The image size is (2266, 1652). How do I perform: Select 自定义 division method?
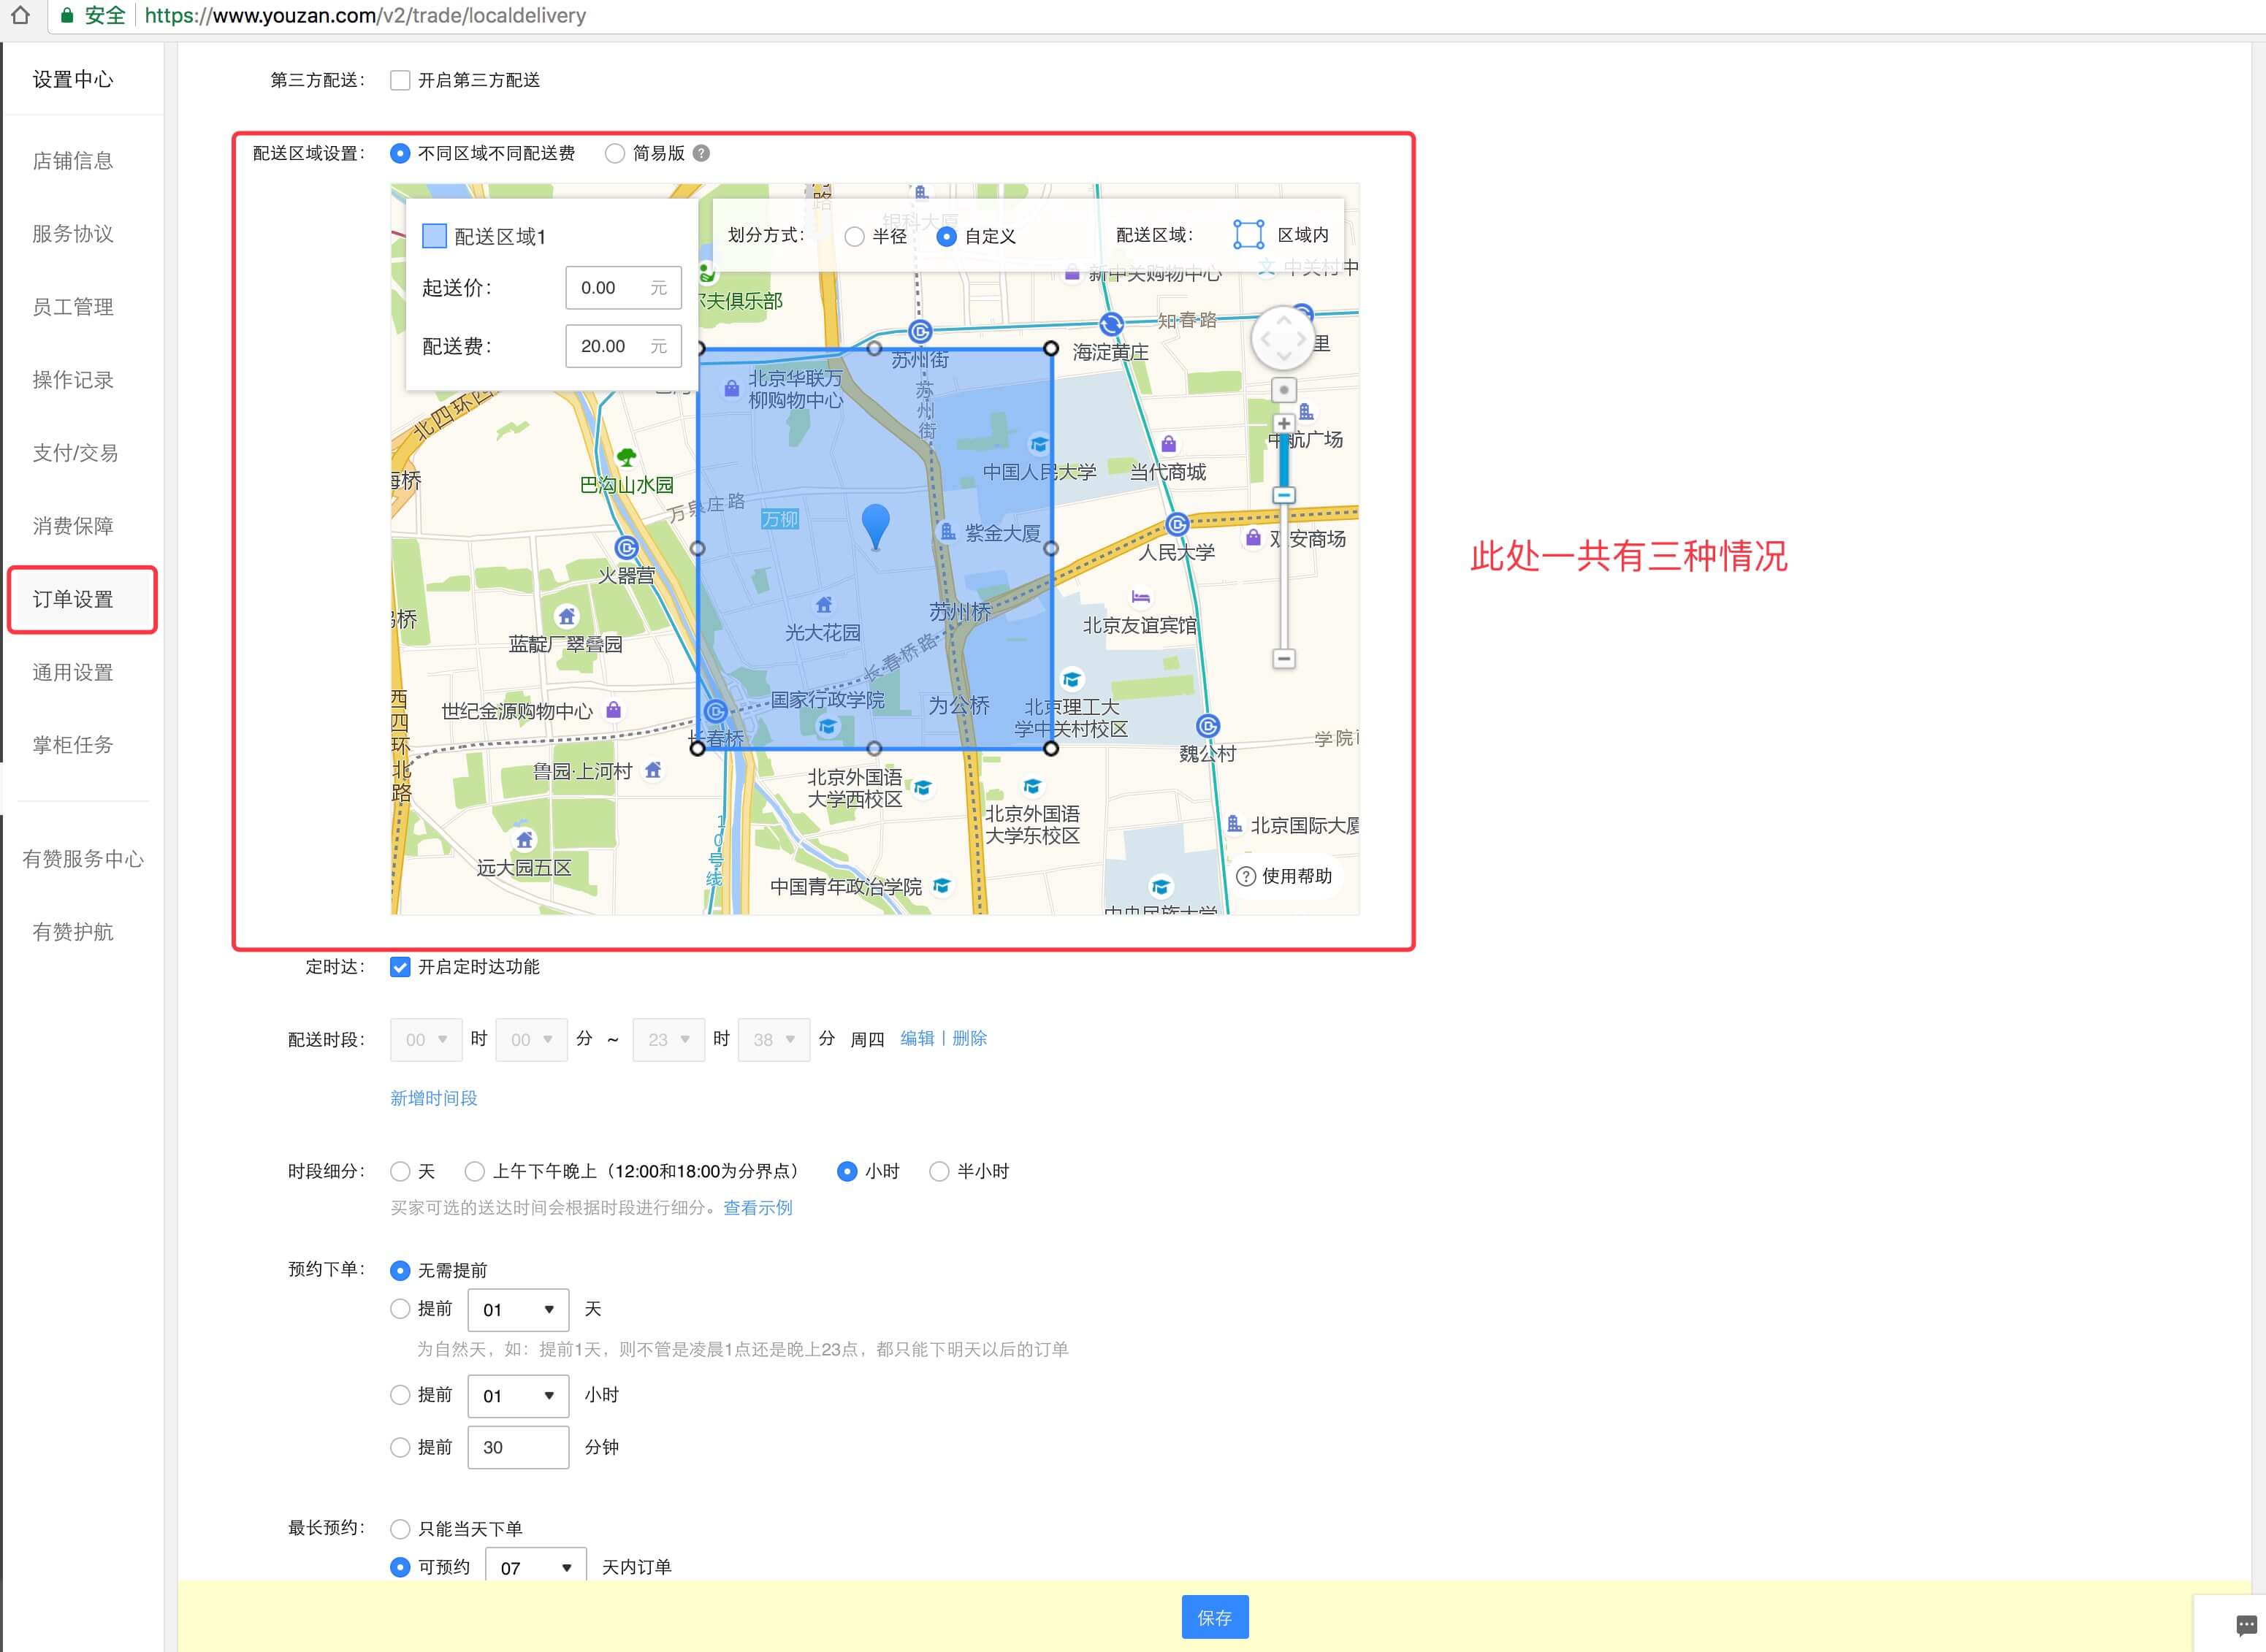(x=946, y=237)
